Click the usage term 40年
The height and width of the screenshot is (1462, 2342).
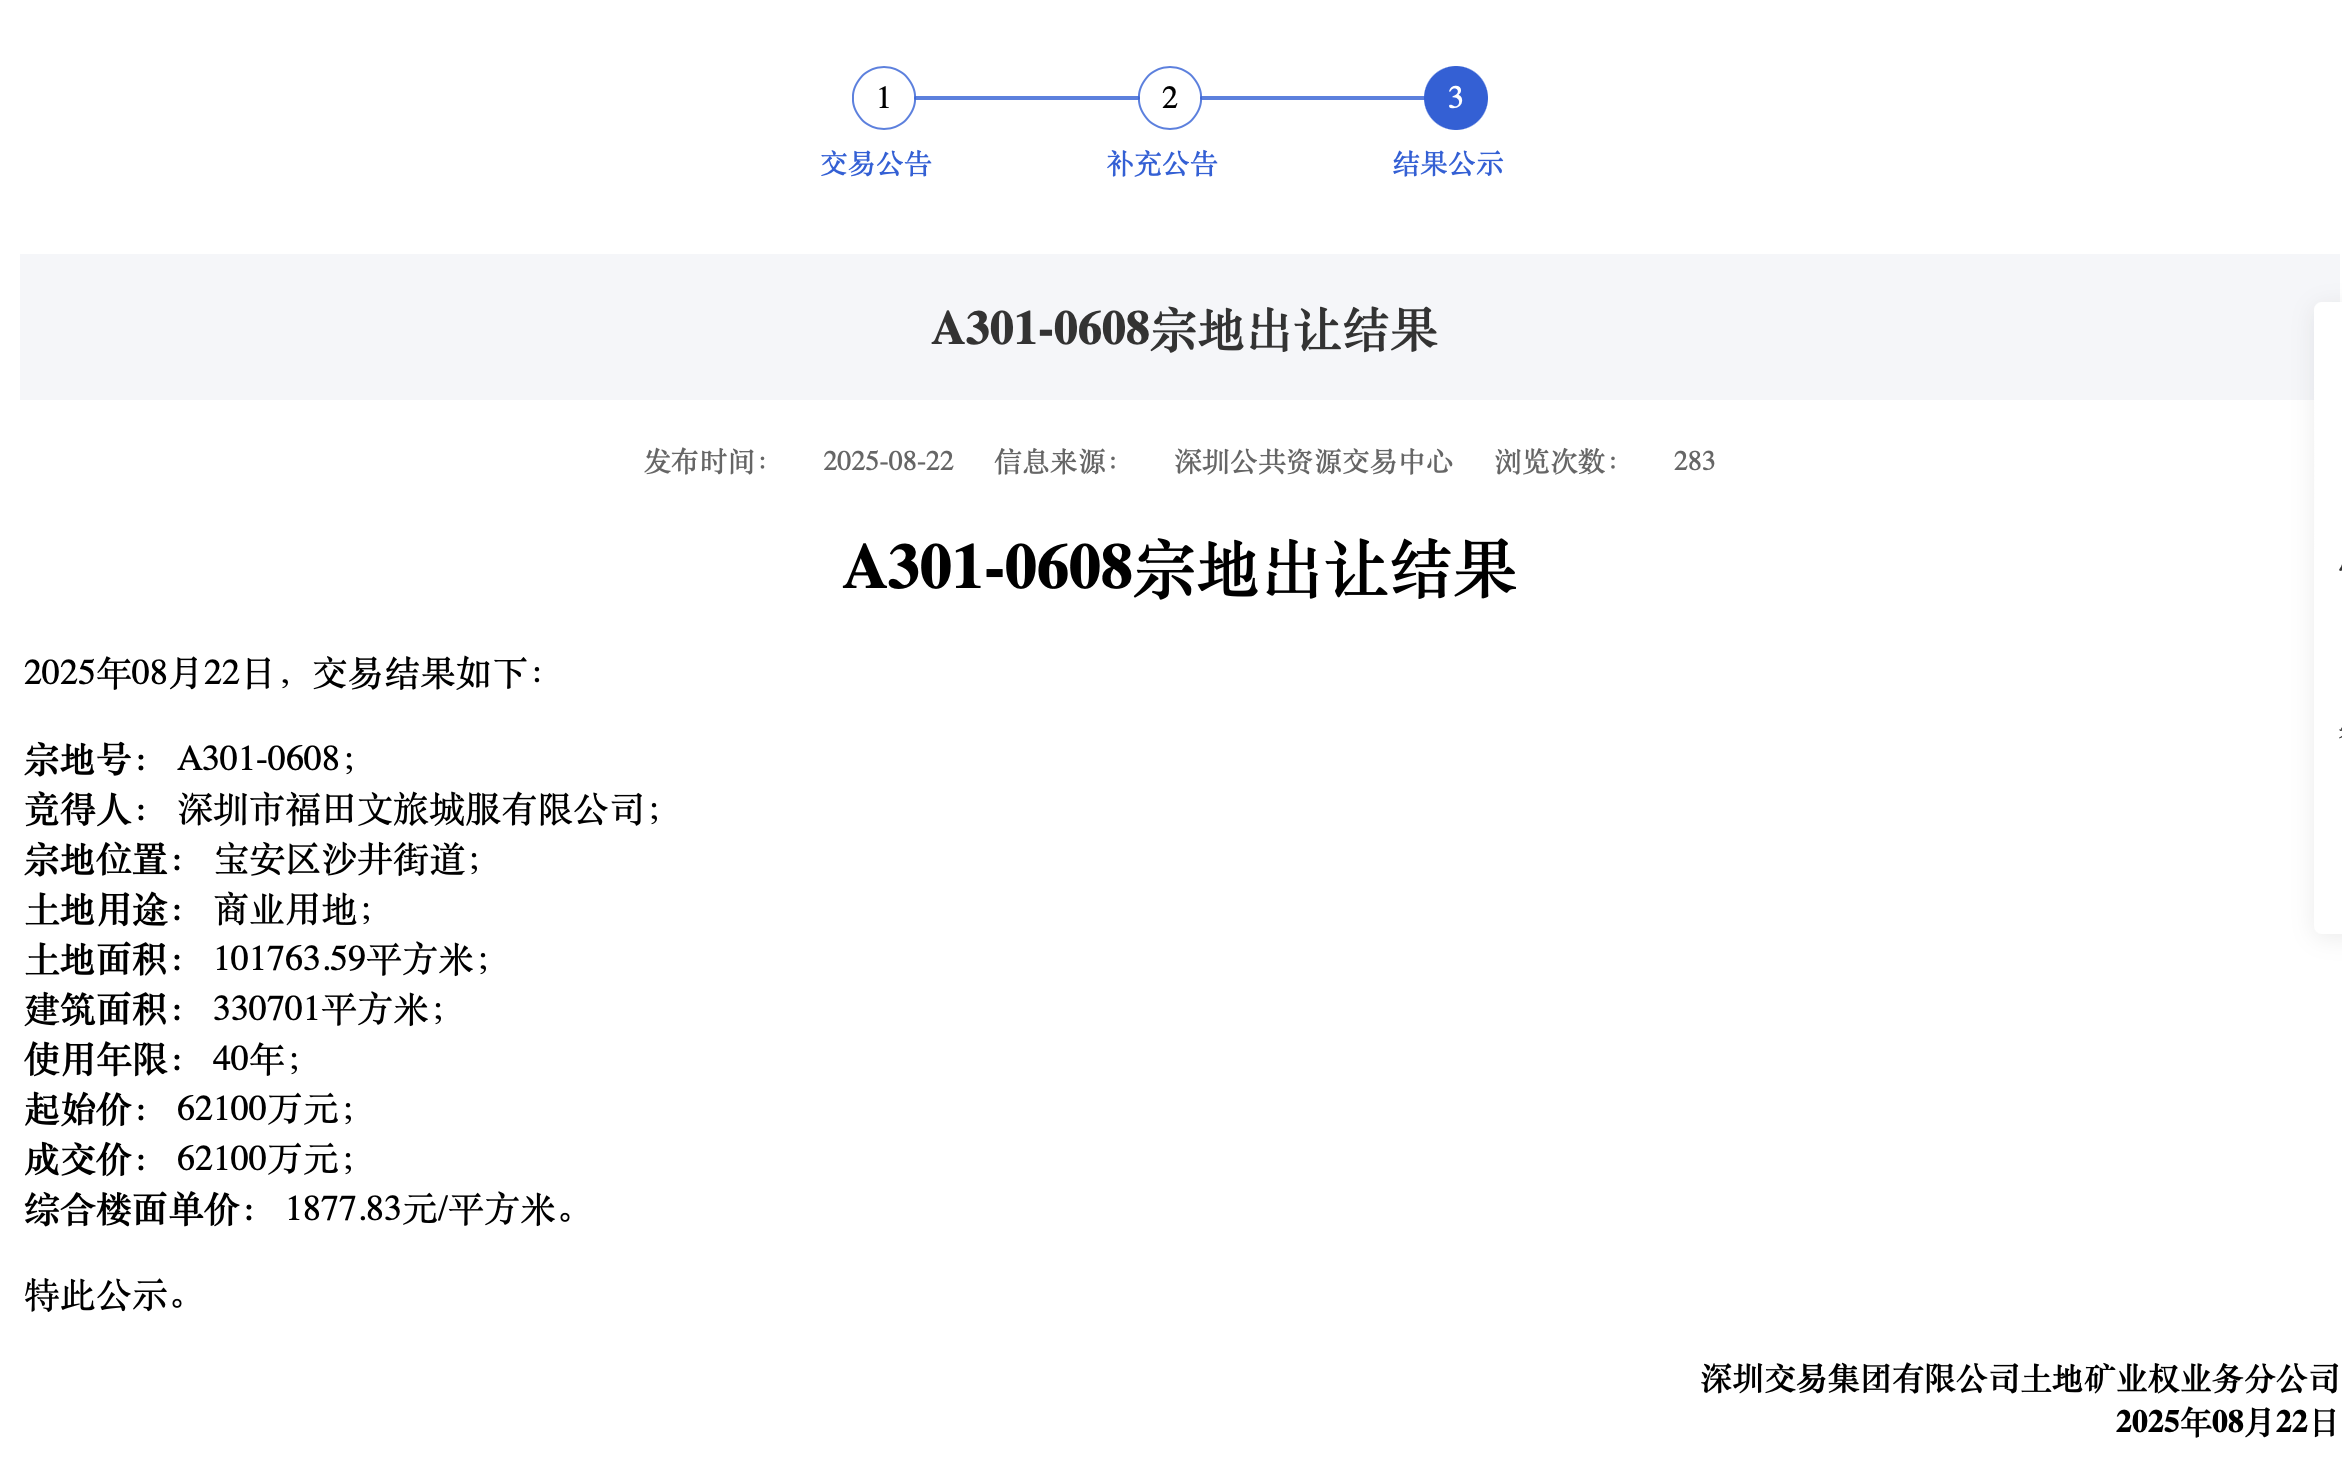coord(249,1059)
